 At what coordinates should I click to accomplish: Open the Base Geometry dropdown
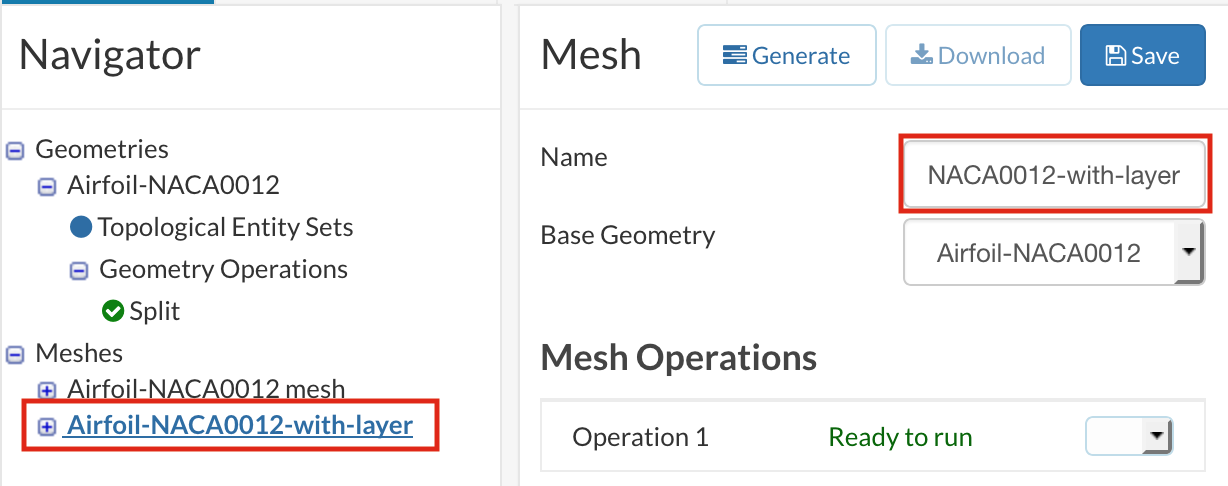click(1053, 253)
